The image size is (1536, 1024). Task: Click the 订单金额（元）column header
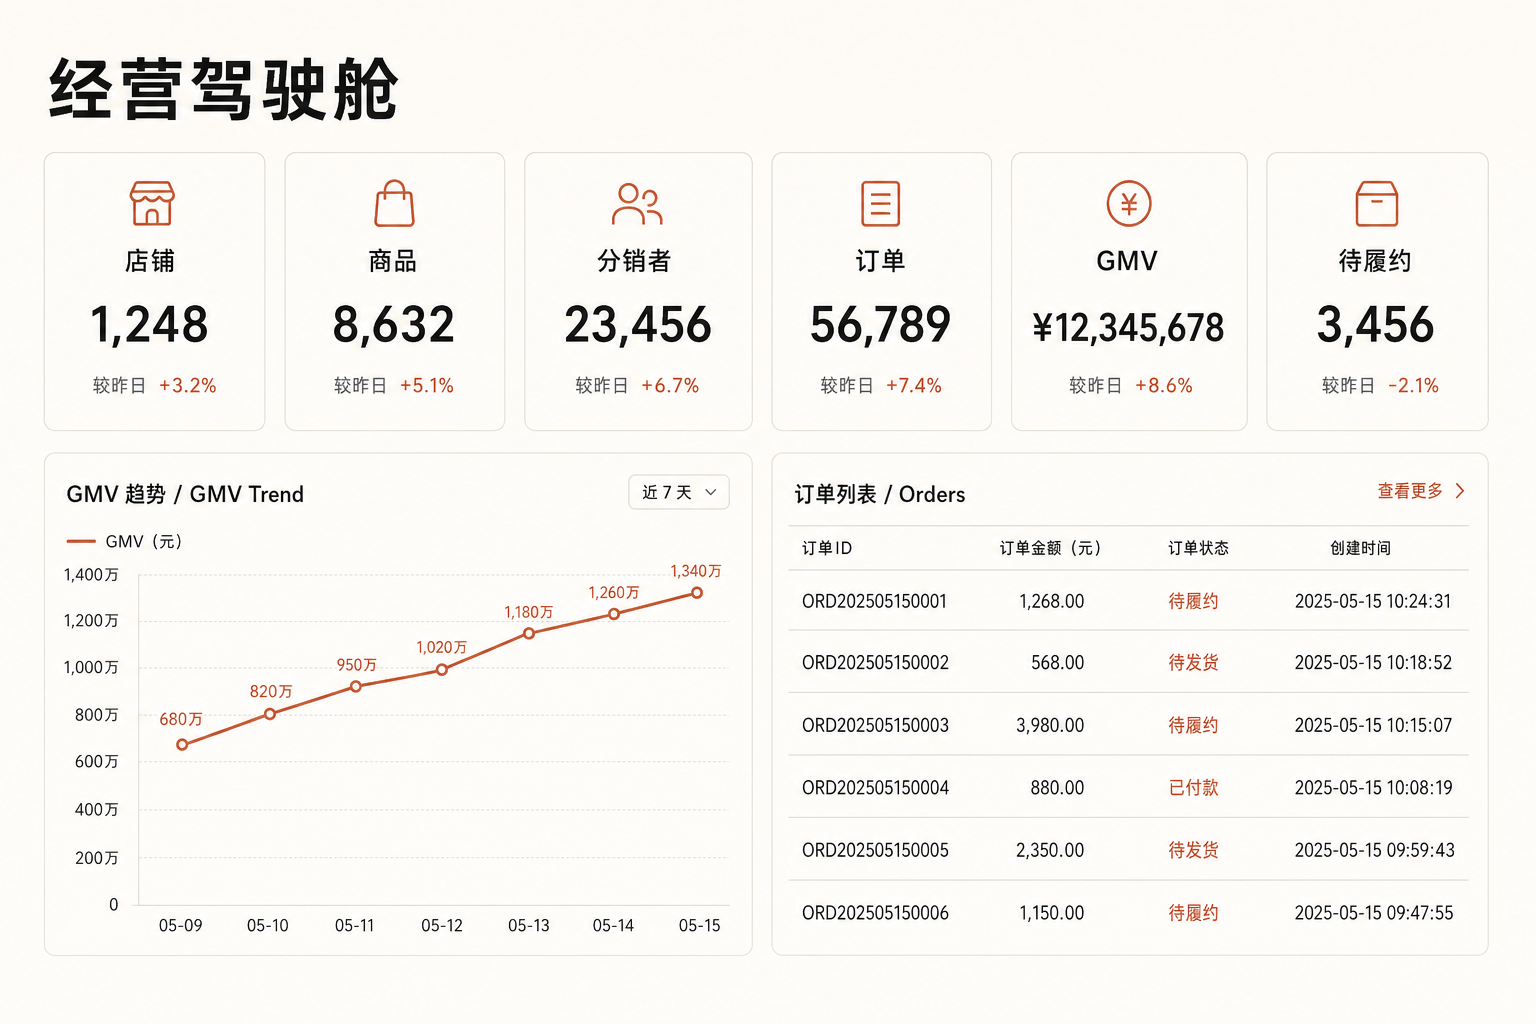(x=1050, y=548)
